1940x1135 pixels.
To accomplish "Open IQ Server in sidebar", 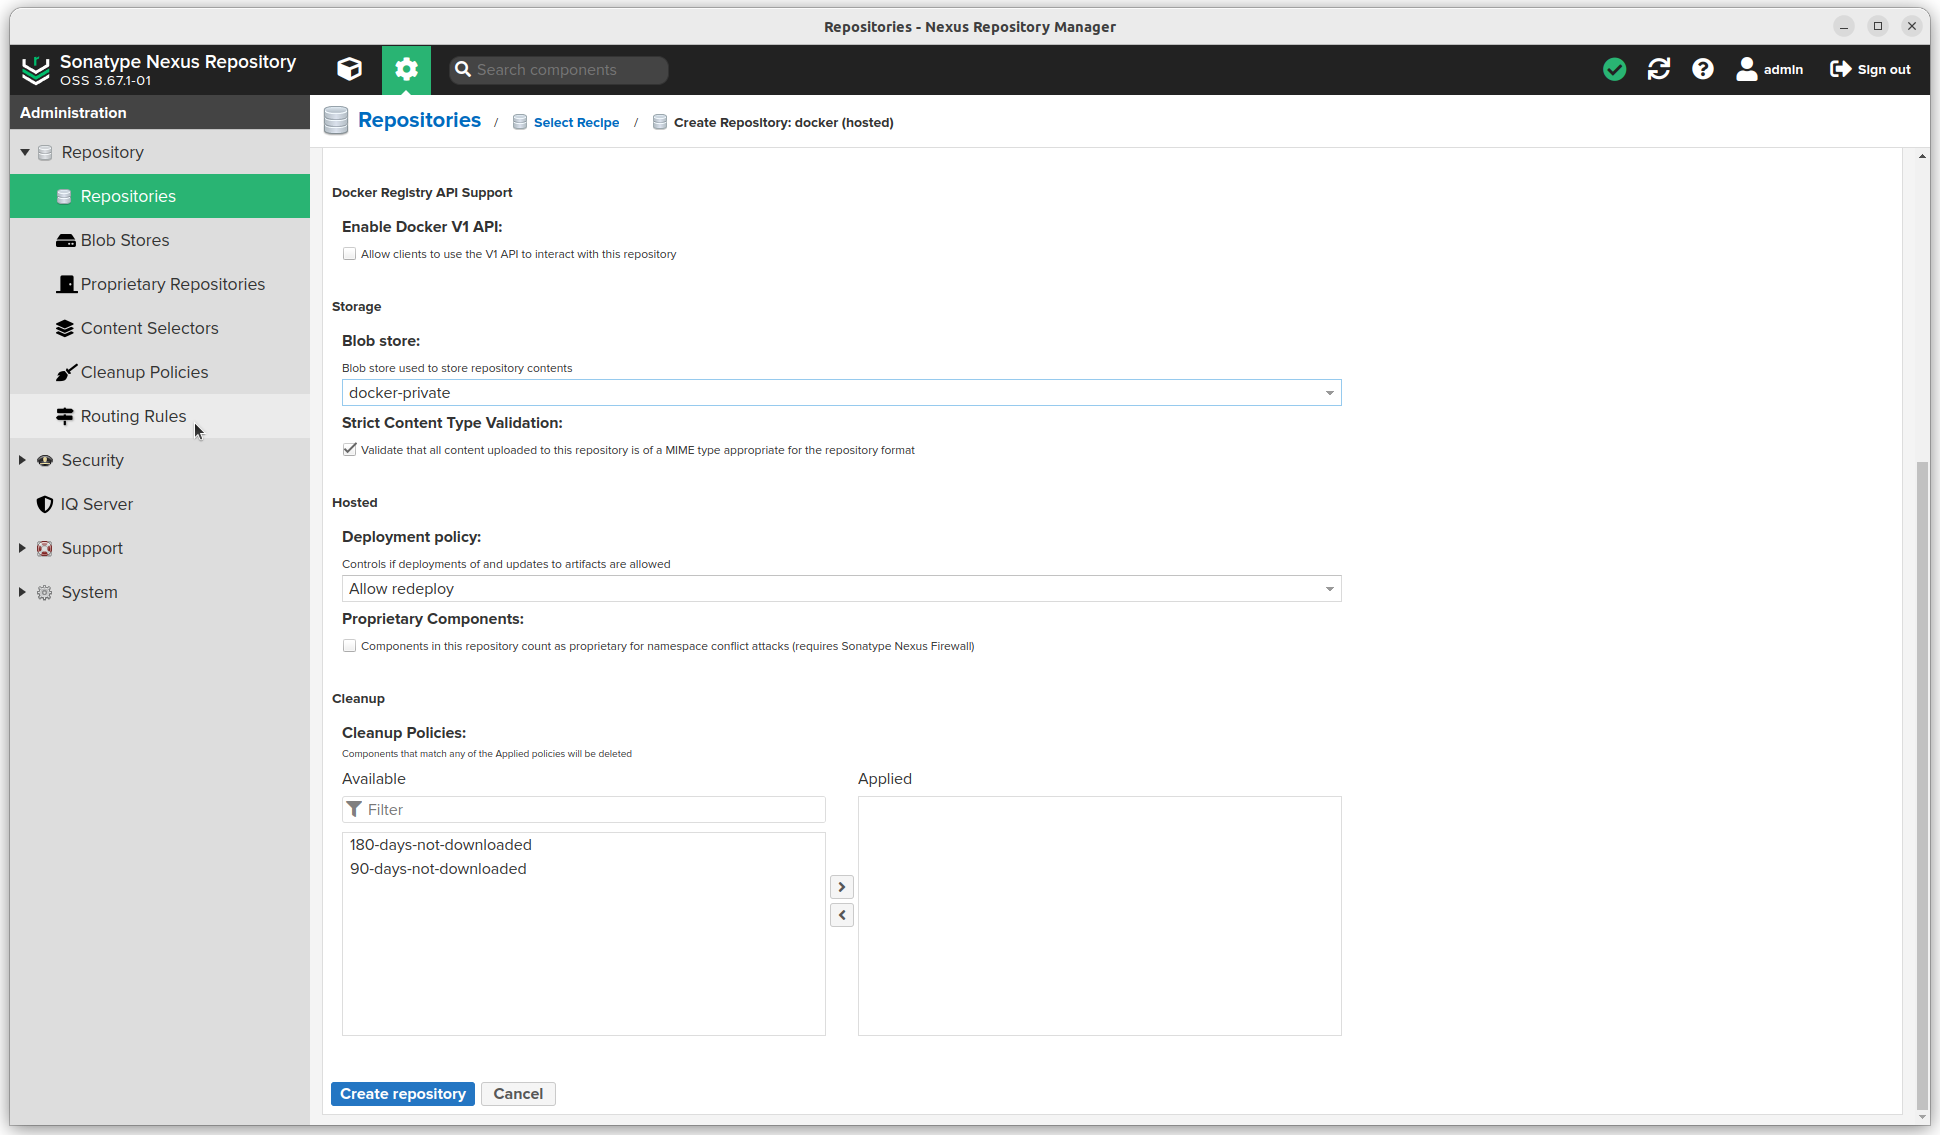I will click(x=160, y=504).
